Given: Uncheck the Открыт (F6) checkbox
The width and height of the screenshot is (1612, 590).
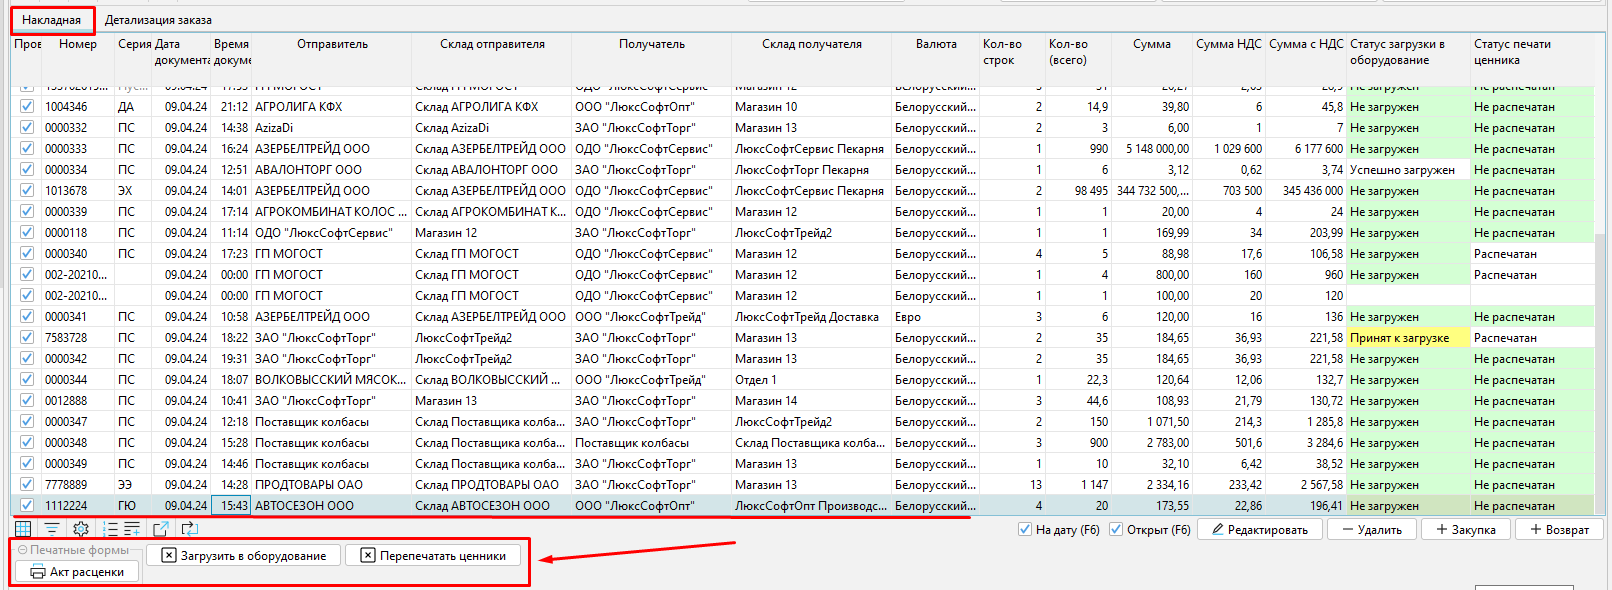Looking at the screenshot, I should 1116,530.
